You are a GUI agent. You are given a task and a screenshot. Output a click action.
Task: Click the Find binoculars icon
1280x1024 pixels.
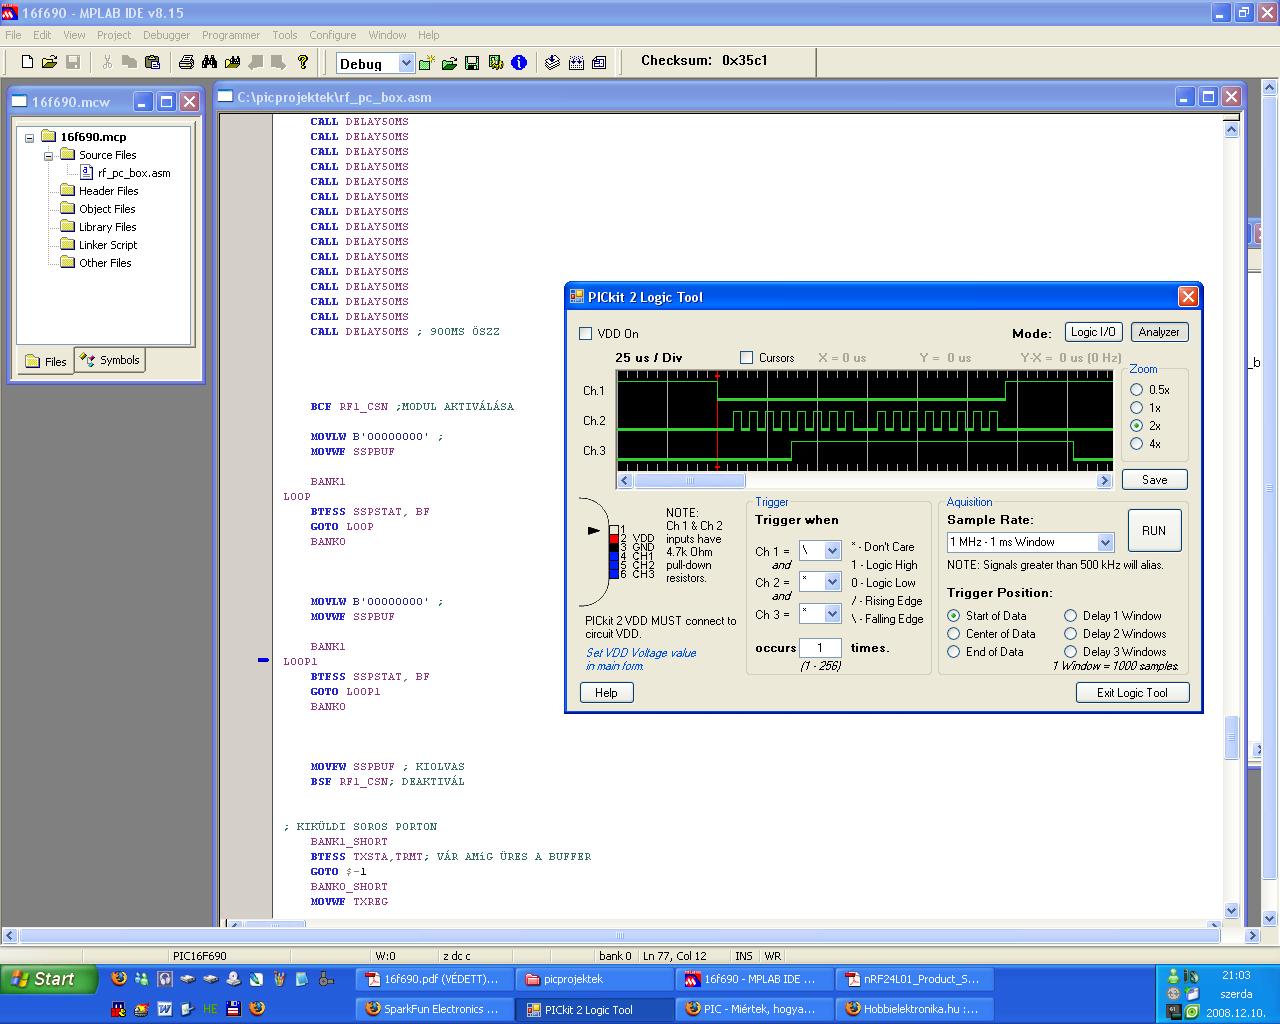point(209,62)
